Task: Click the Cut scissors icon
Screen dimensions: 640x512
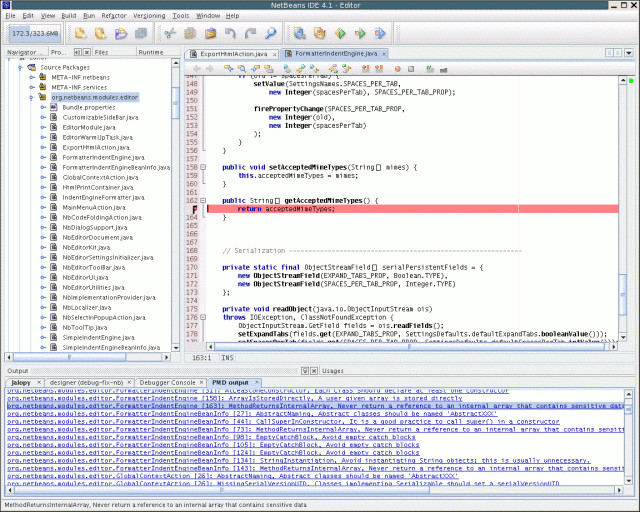Action: 170,33
